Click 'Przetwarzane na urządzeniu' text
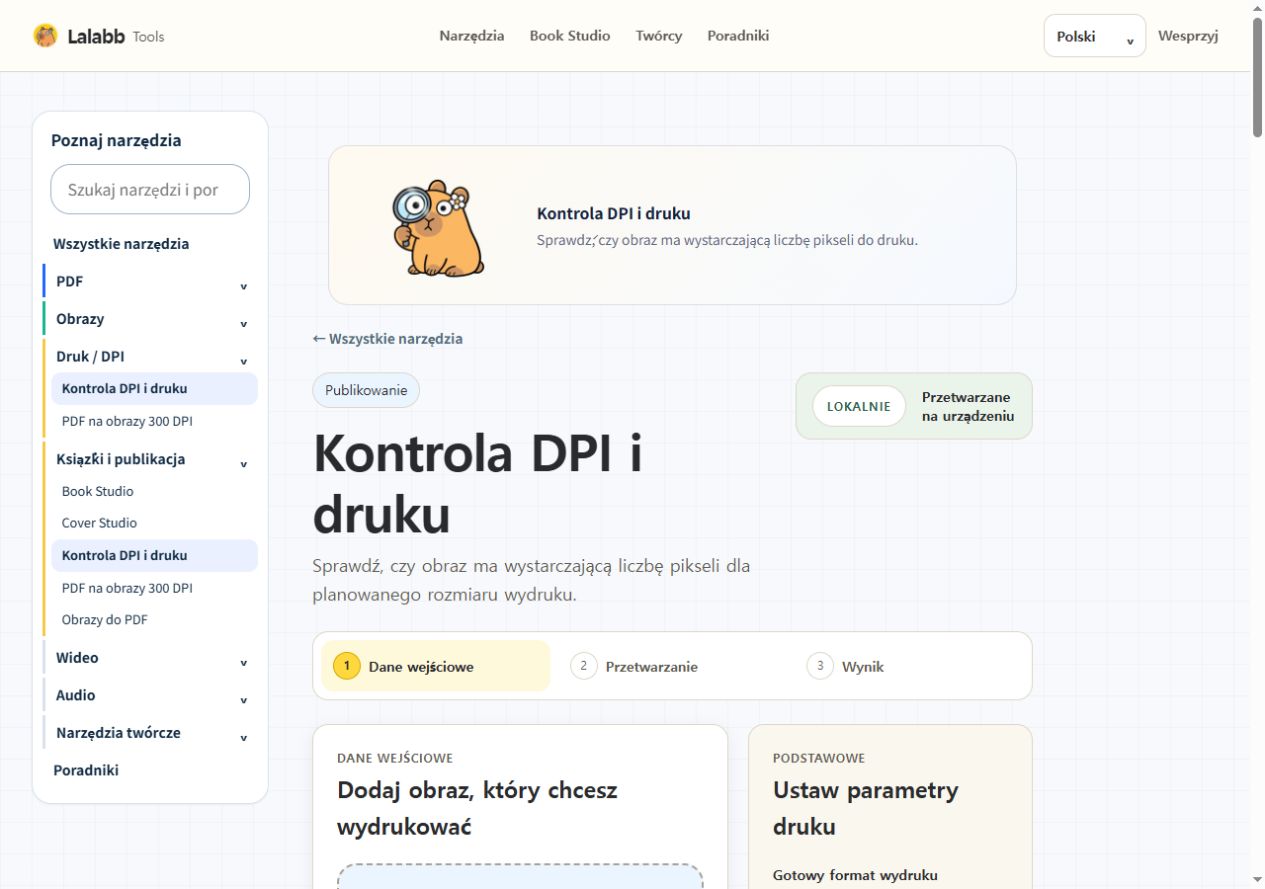 968,406
